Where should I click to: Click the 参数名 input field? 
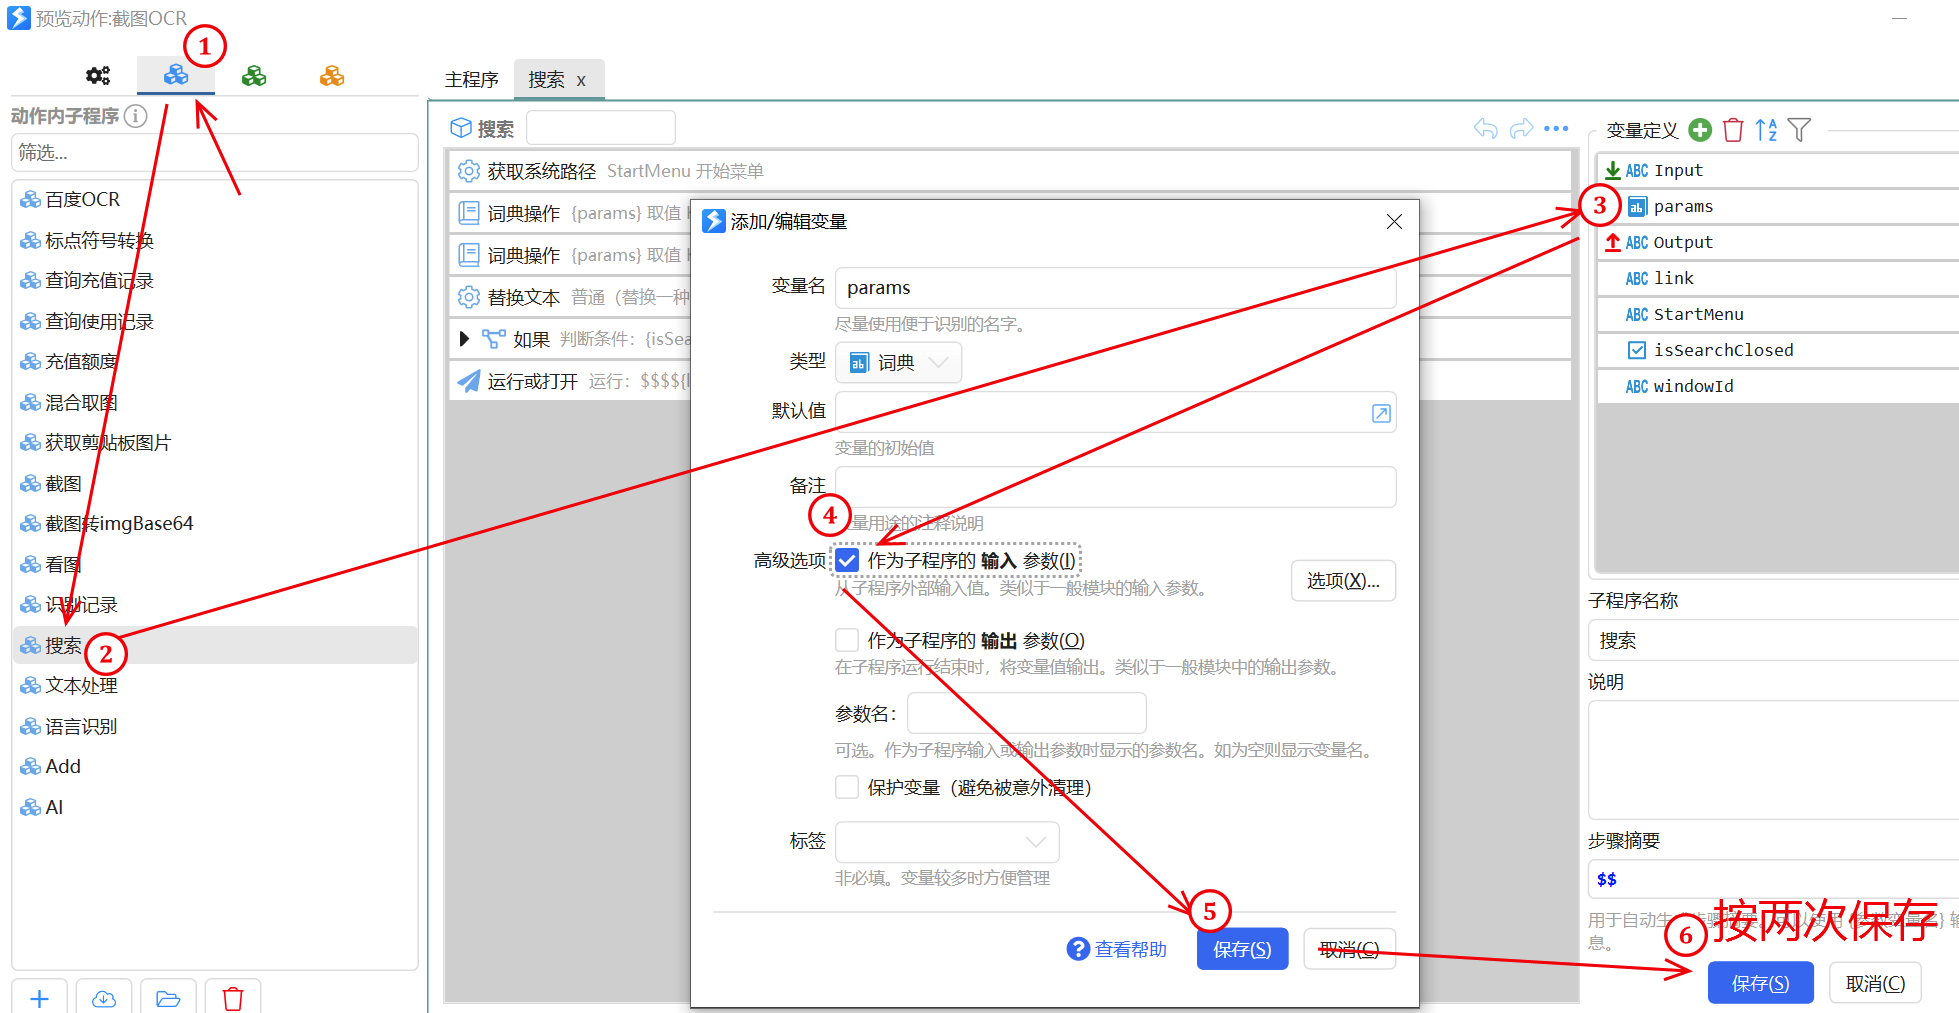[x=1026, y=713]
